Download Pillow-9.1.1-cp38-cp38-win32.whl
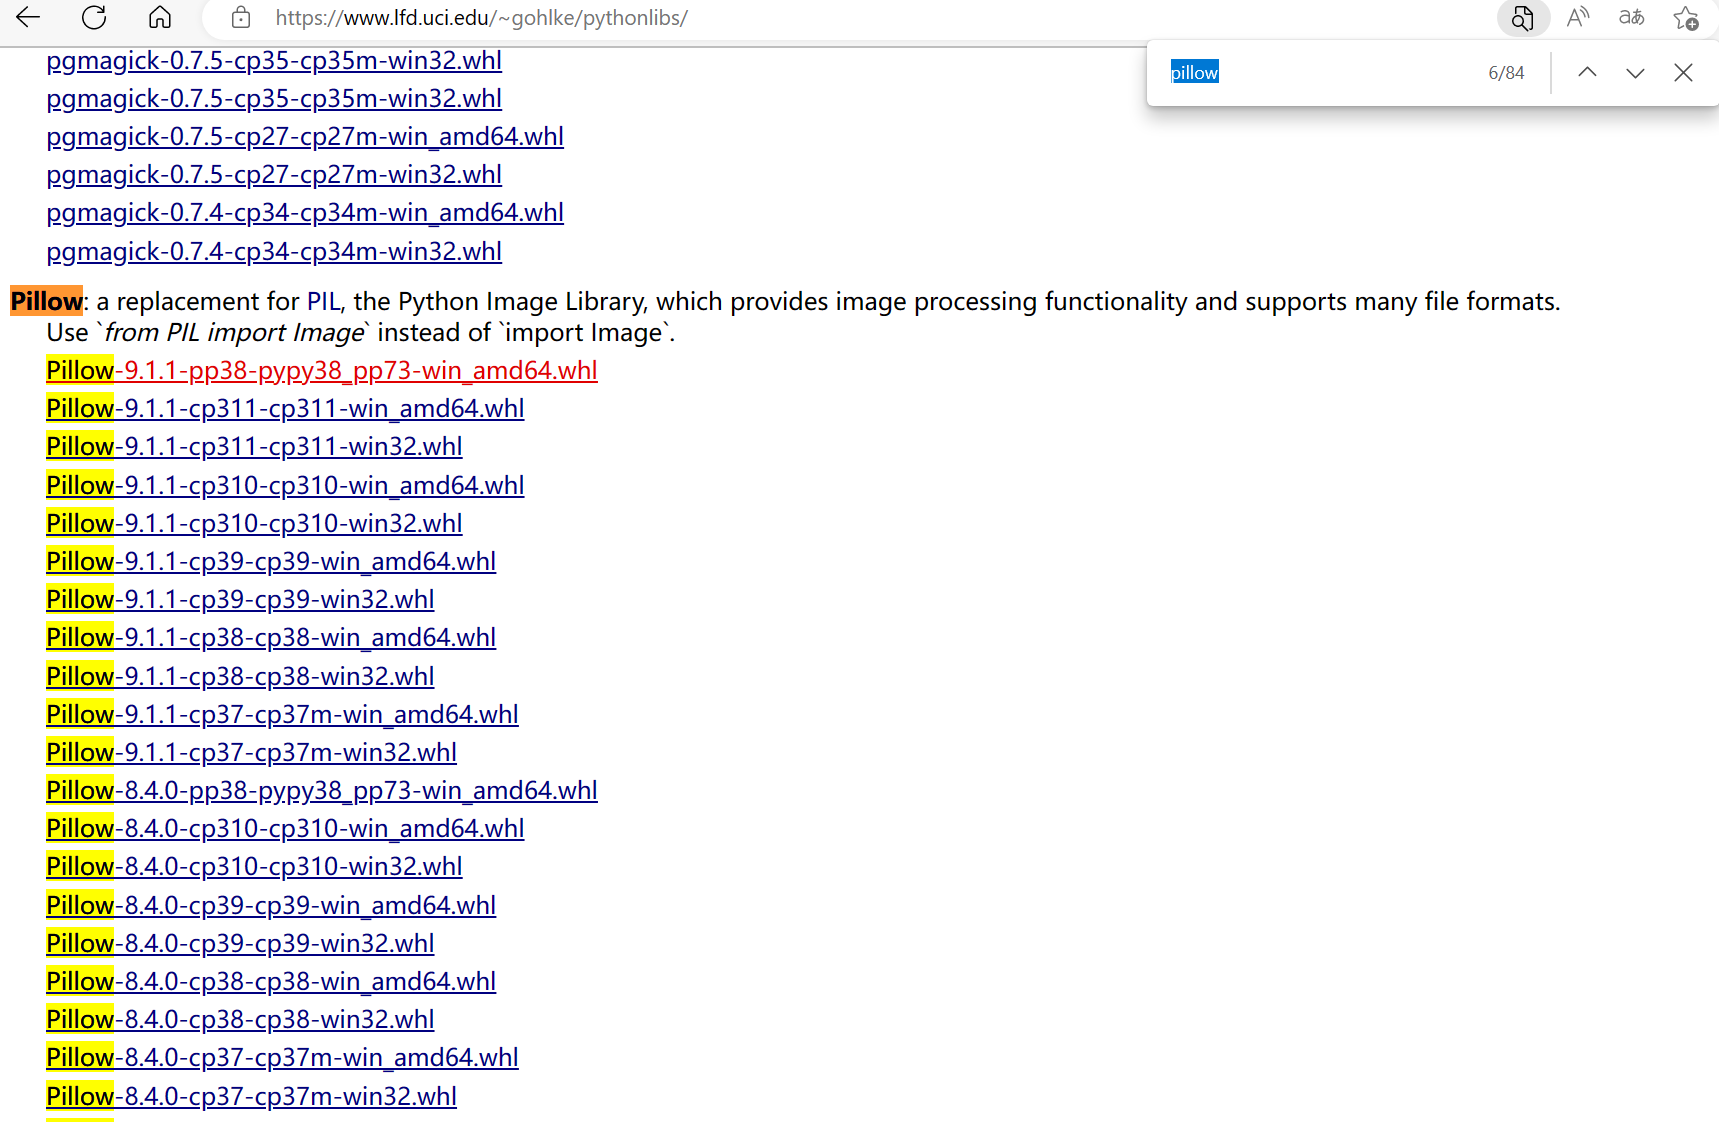The image size is (1719, 1122). pos(240,676)
